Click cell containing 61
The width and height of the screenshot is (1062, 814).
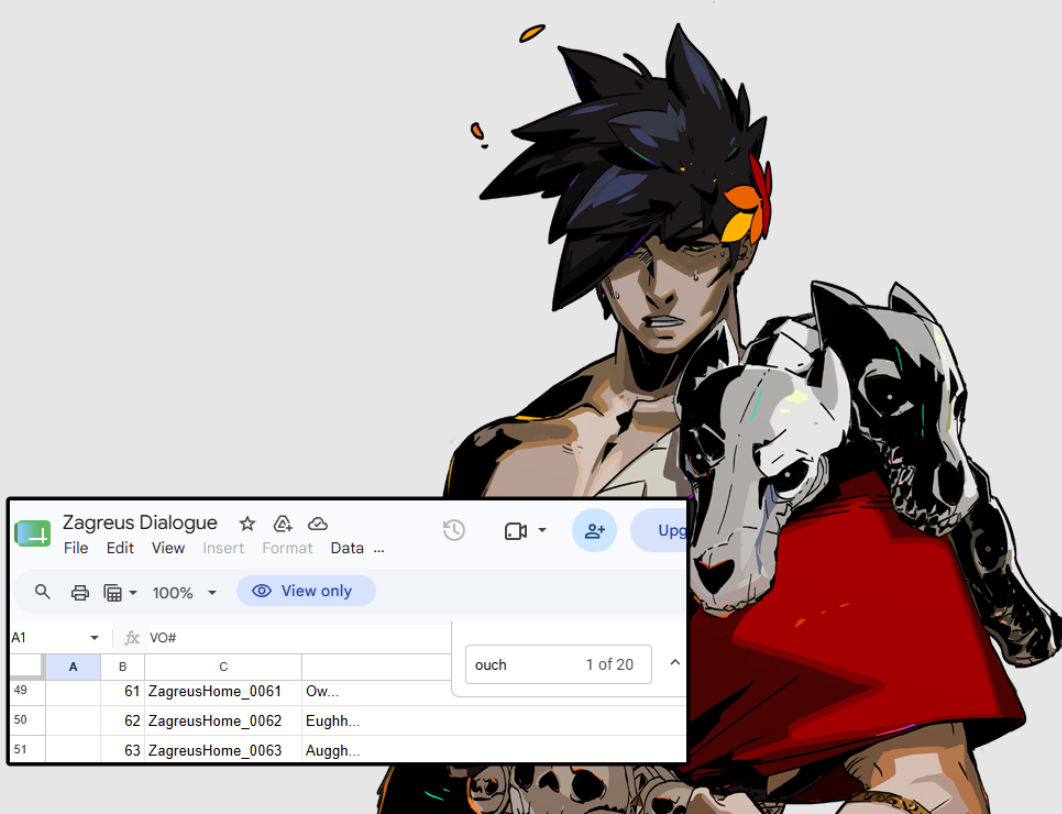123,691
